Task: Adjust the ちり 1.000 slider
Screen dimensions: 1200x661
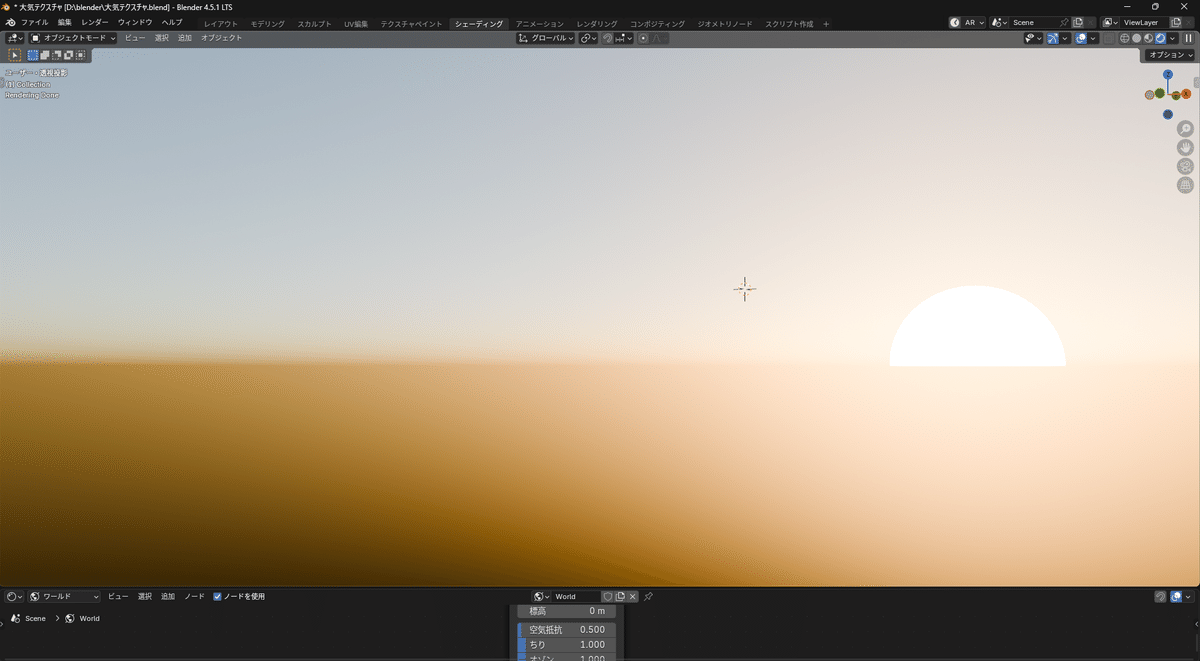Action: tap(566, 645)
